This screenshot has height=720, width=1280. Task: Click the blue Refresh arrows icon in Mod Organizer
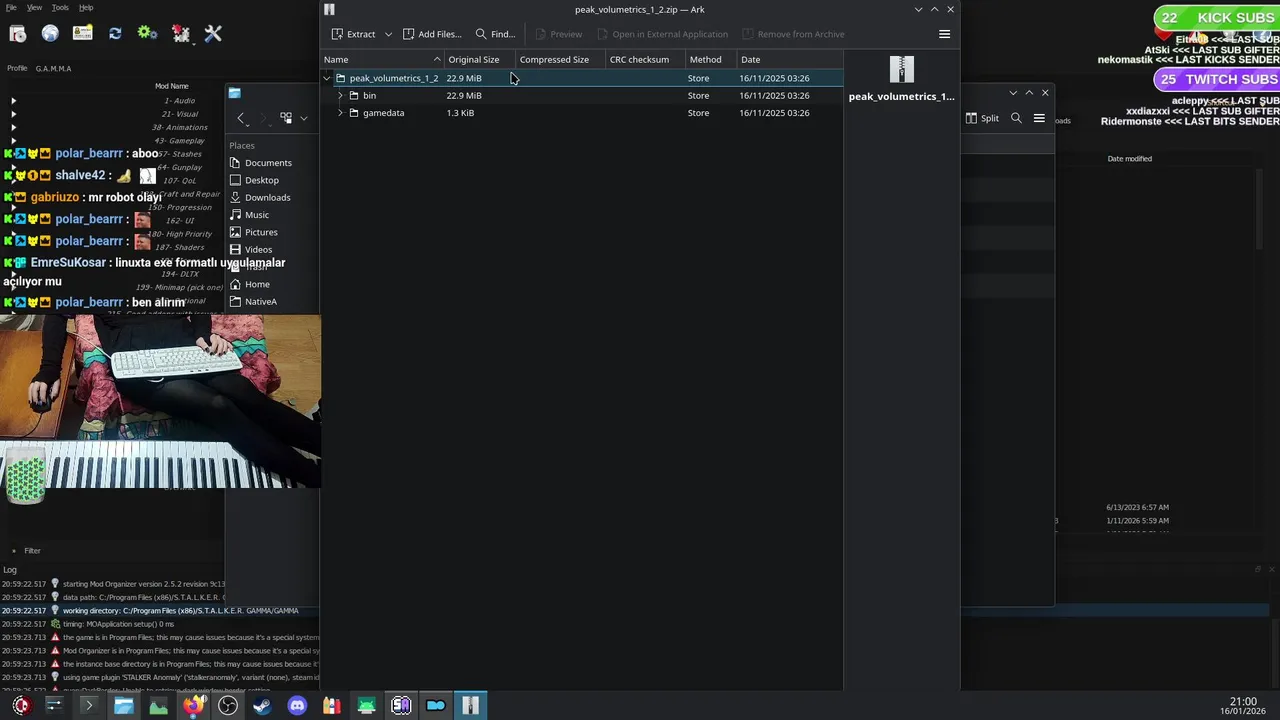[115, 34]
